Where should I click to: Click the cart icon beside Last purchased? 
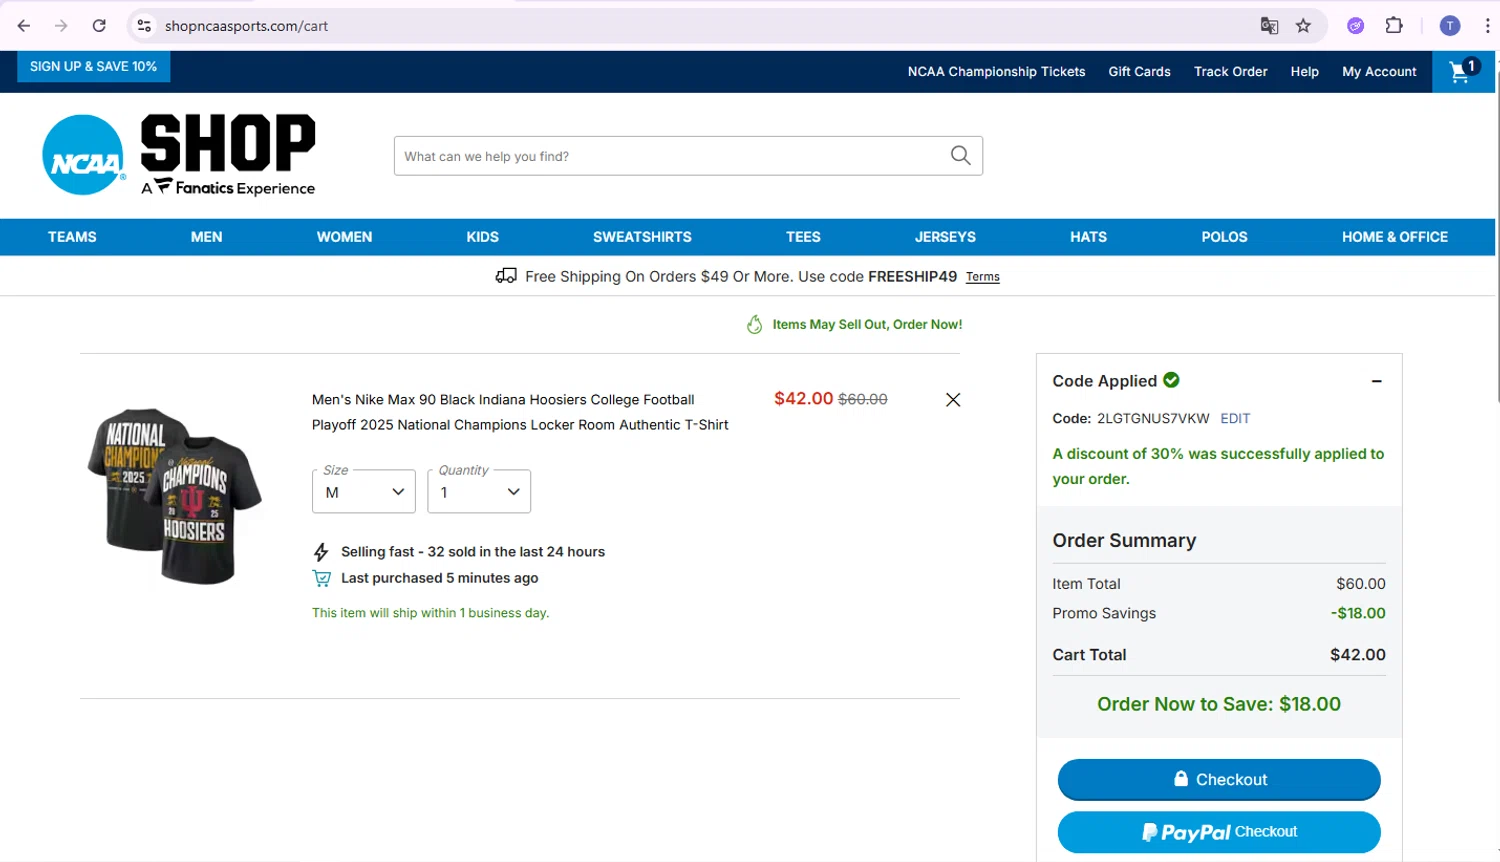[321, 578]
